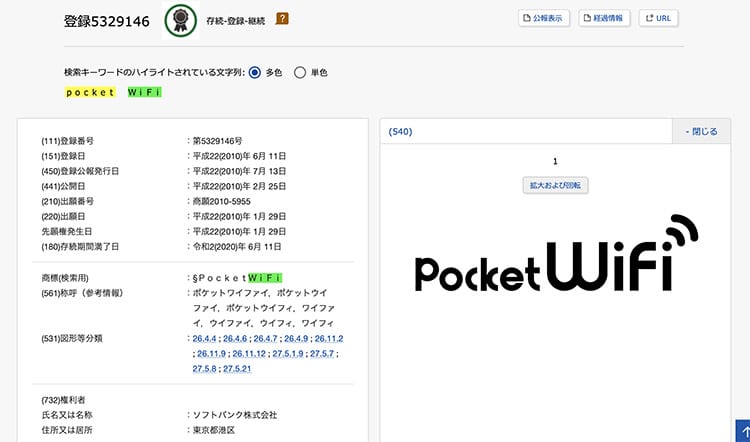Open figure classification 26.4.7 link

pos(265,339)
